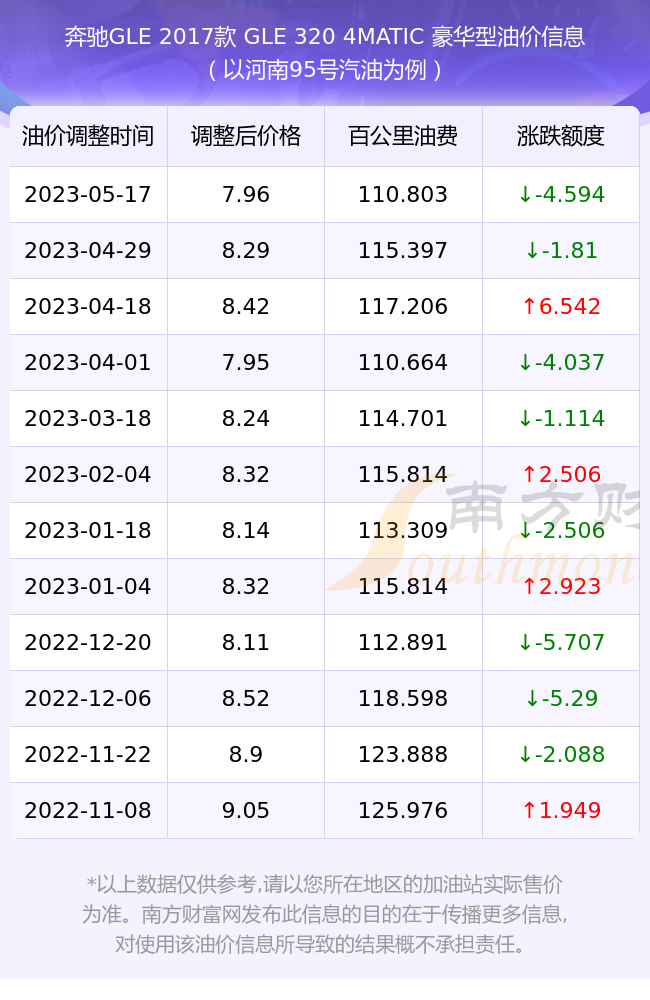Click fuel cost 123.888
The image size is (650, 1000).
[x=403, y=755]
